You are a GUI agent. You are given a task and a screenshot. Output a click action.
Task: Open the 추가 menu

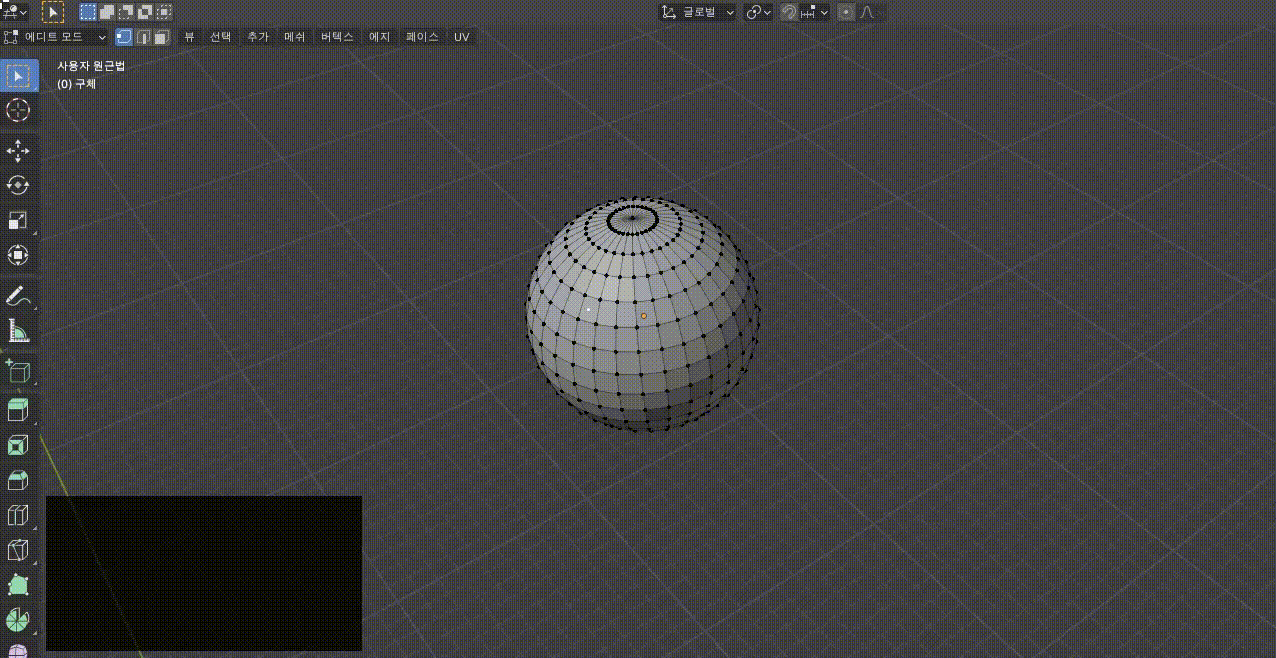[x=258, y=37]
